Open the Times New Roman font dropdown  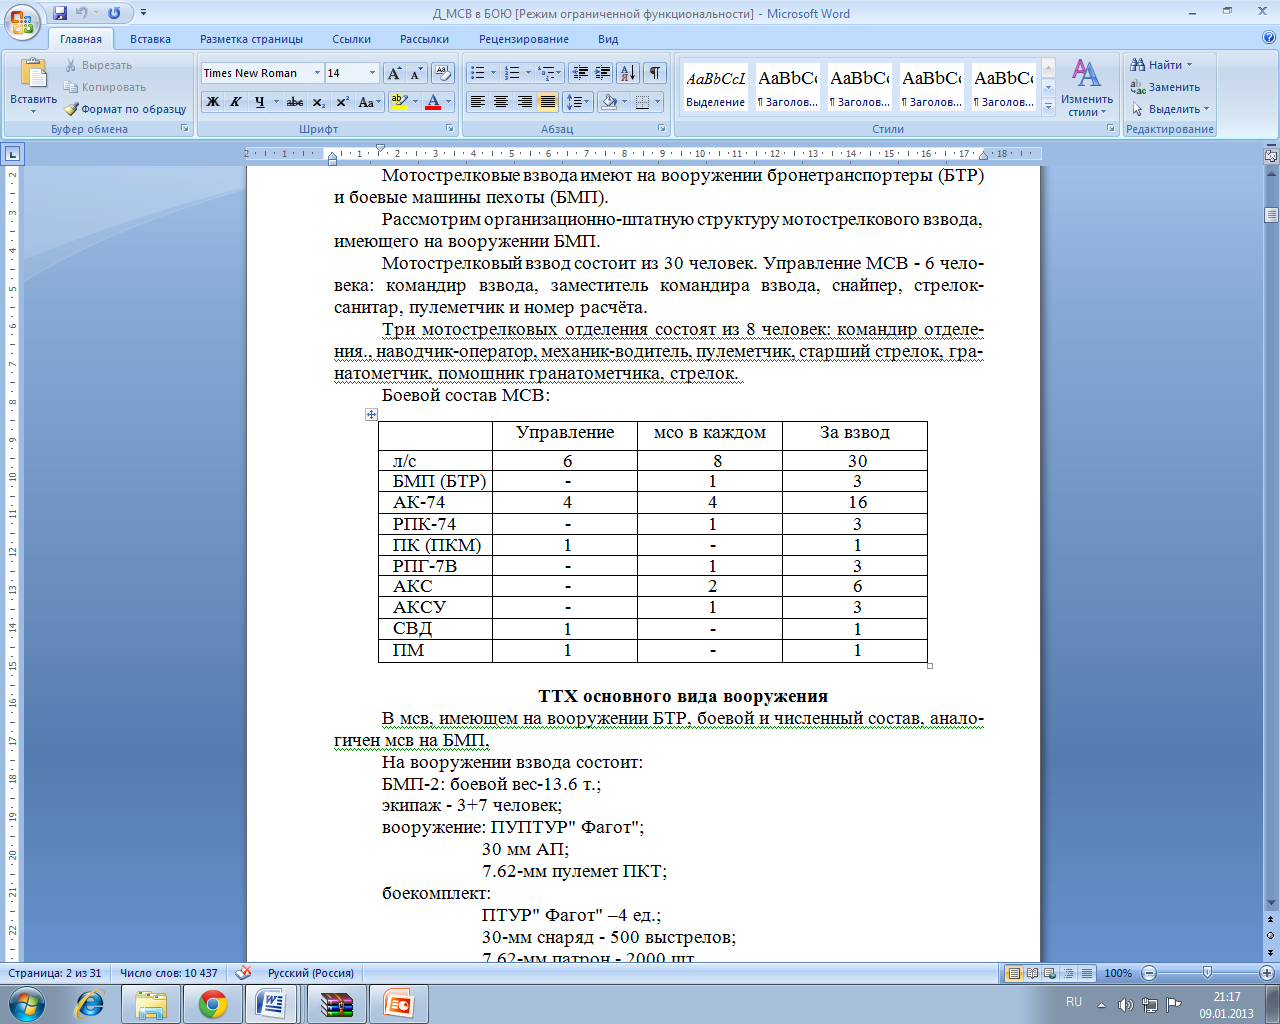pyautogui.click(x=317, y=73)
